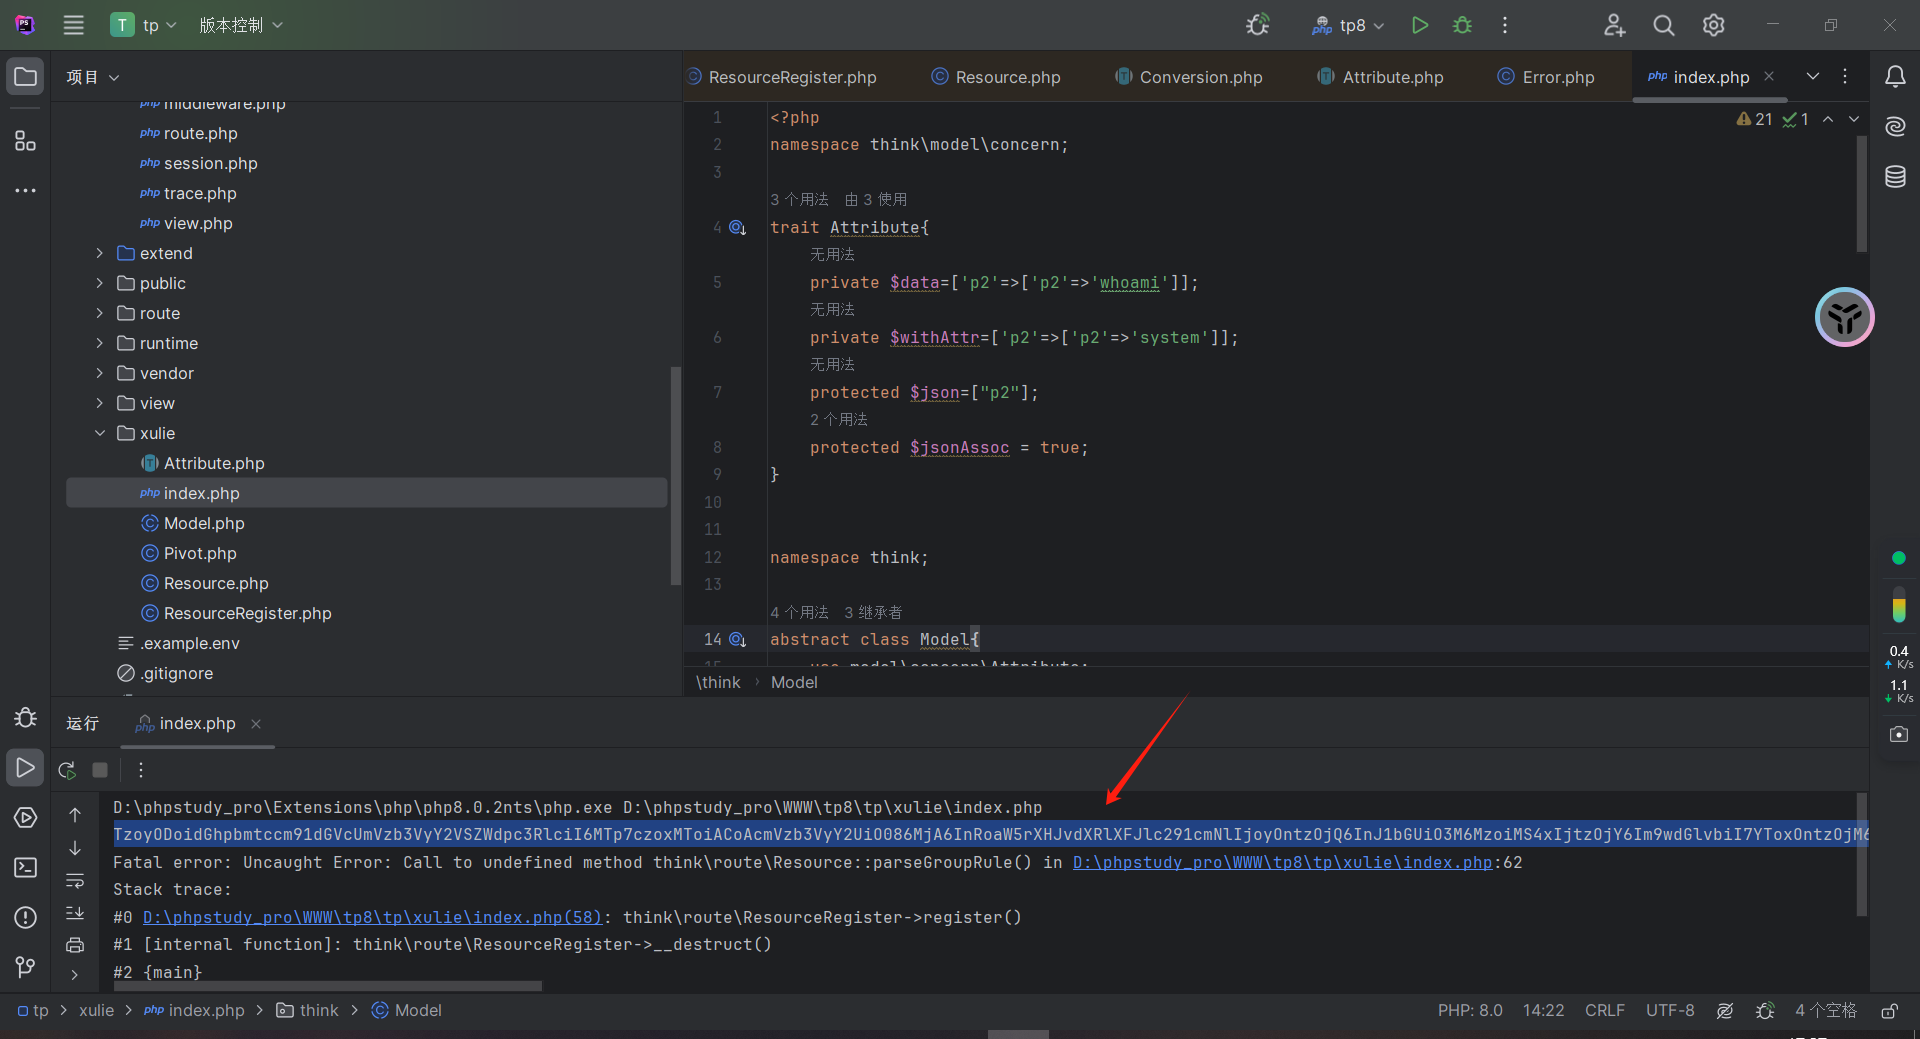This screenshot has height=1039, width=1920.
Task: Rerun index.php in the Run panel
Action: 67,770
